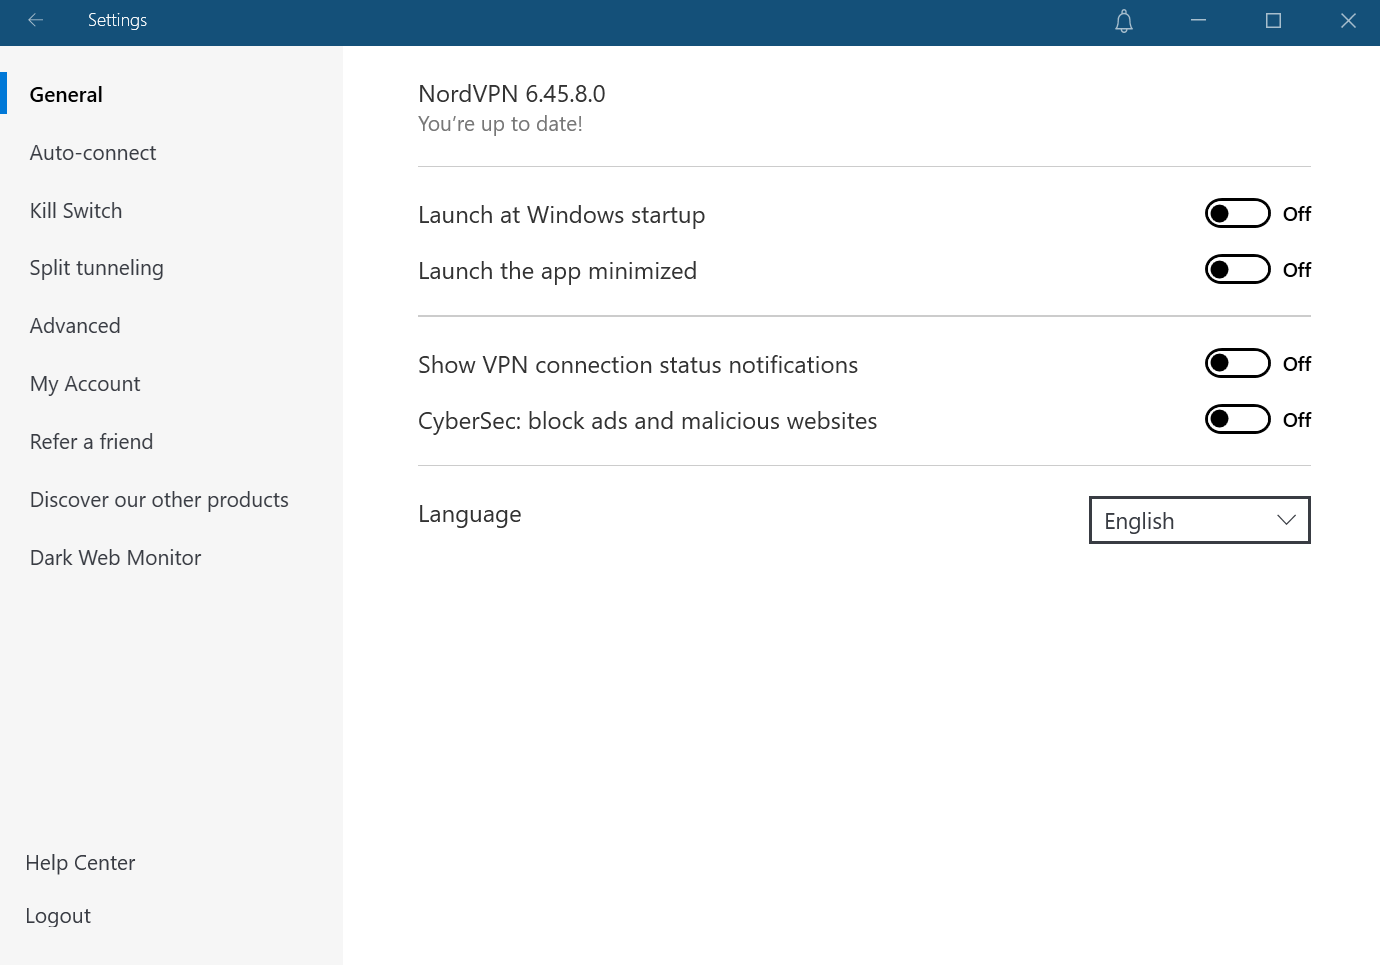The image size is (1380, 965).
Task: Open My Account page
Action: [x=85, y=384]
